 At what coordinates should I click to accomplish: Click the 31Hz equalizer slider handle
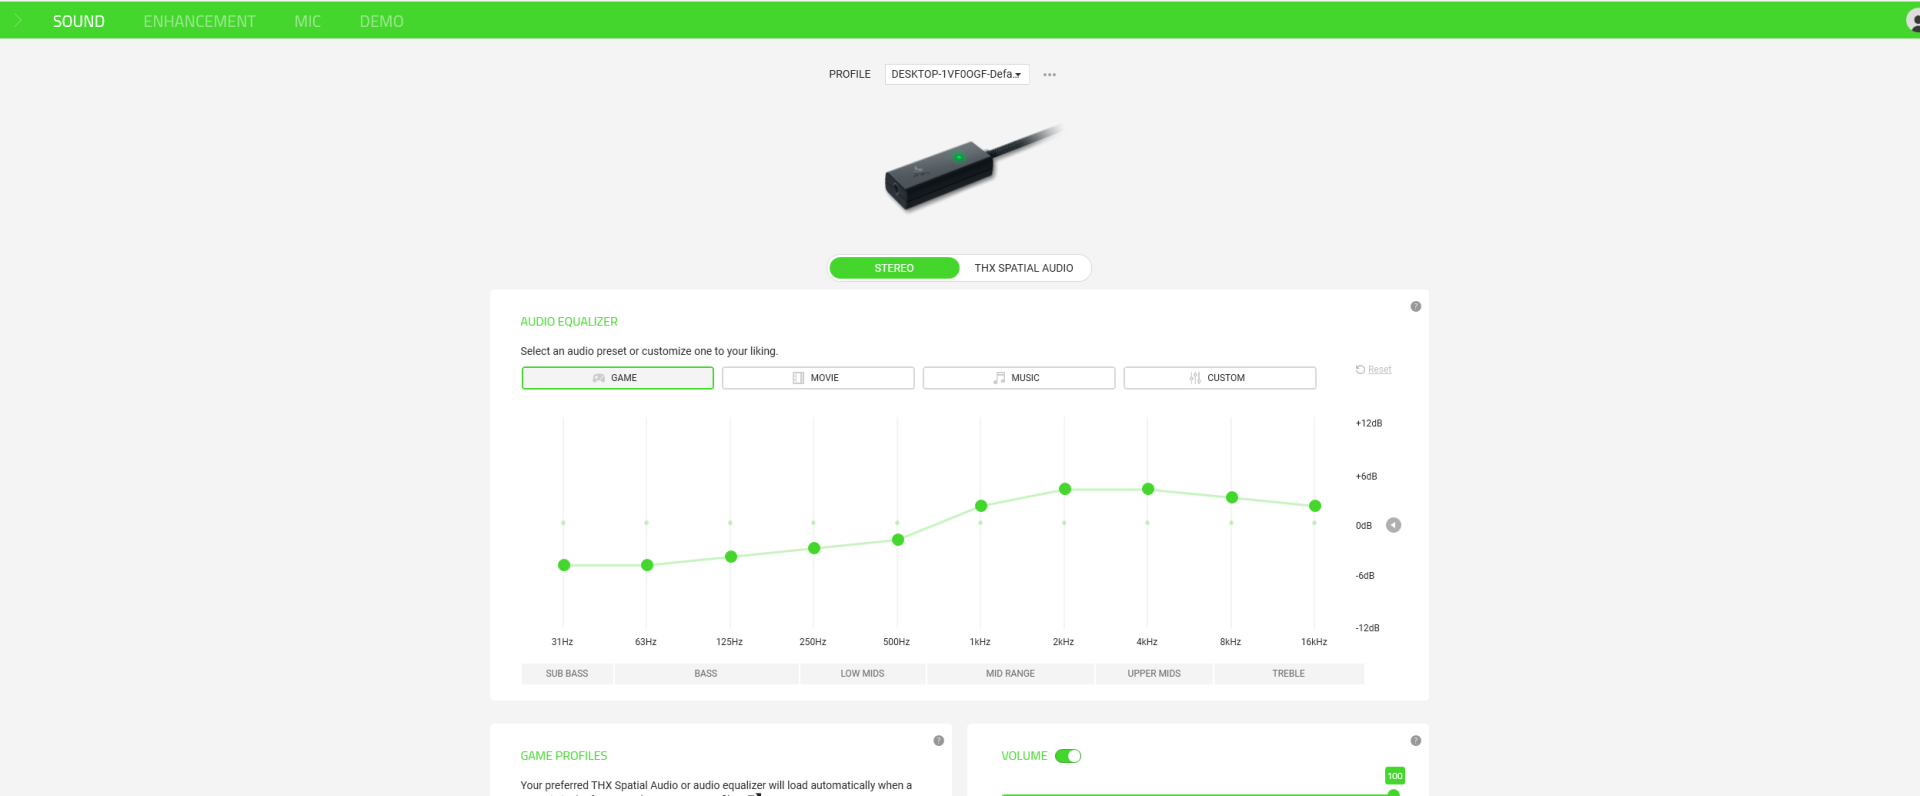click(564, 565)
